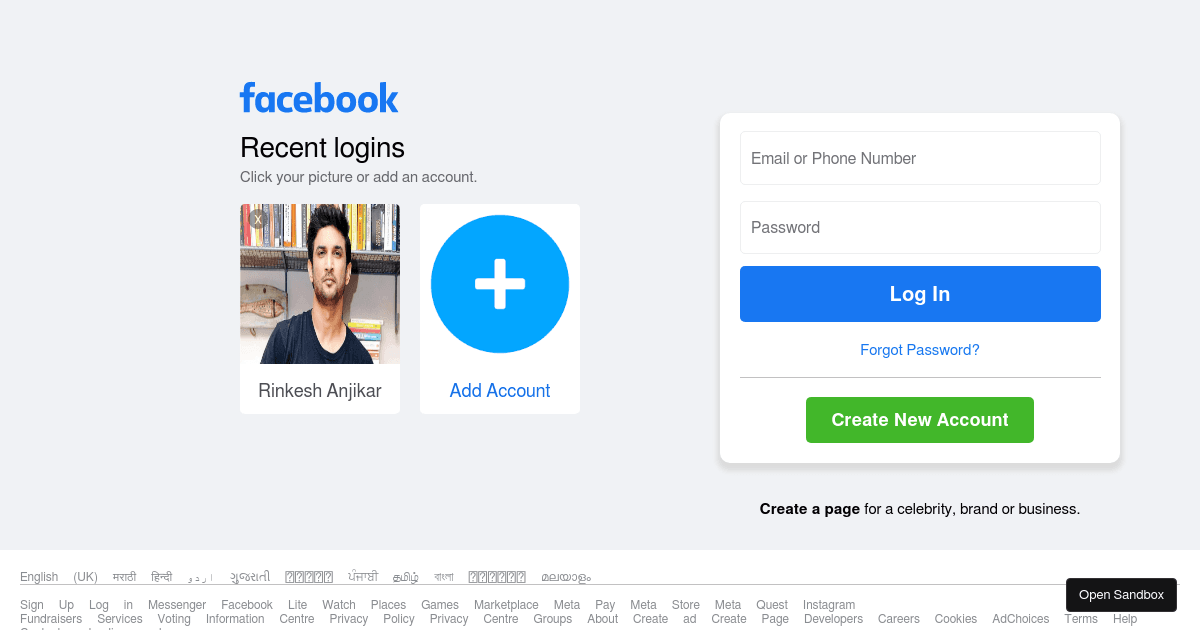Click the Add Account link
This screenshot has width=1200, height=630.
(x=499, y=390)
